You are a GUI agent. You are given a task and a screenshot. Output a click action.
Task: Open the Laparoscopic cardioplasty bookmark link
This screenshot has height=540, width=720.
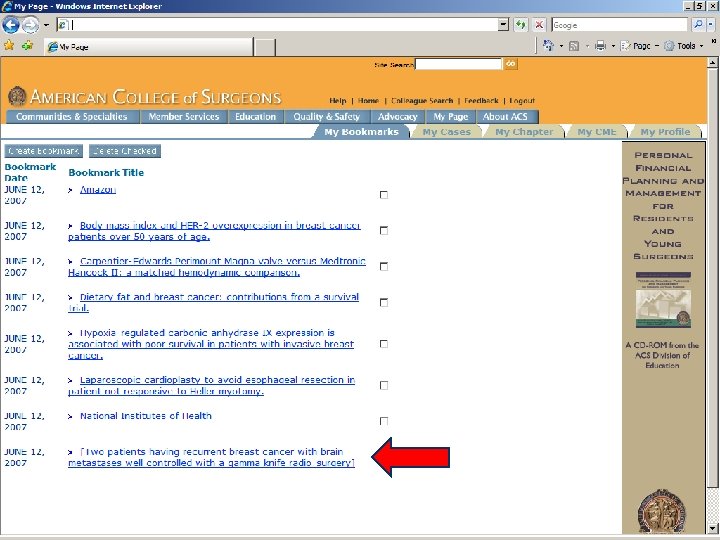(x=211, y=386)
